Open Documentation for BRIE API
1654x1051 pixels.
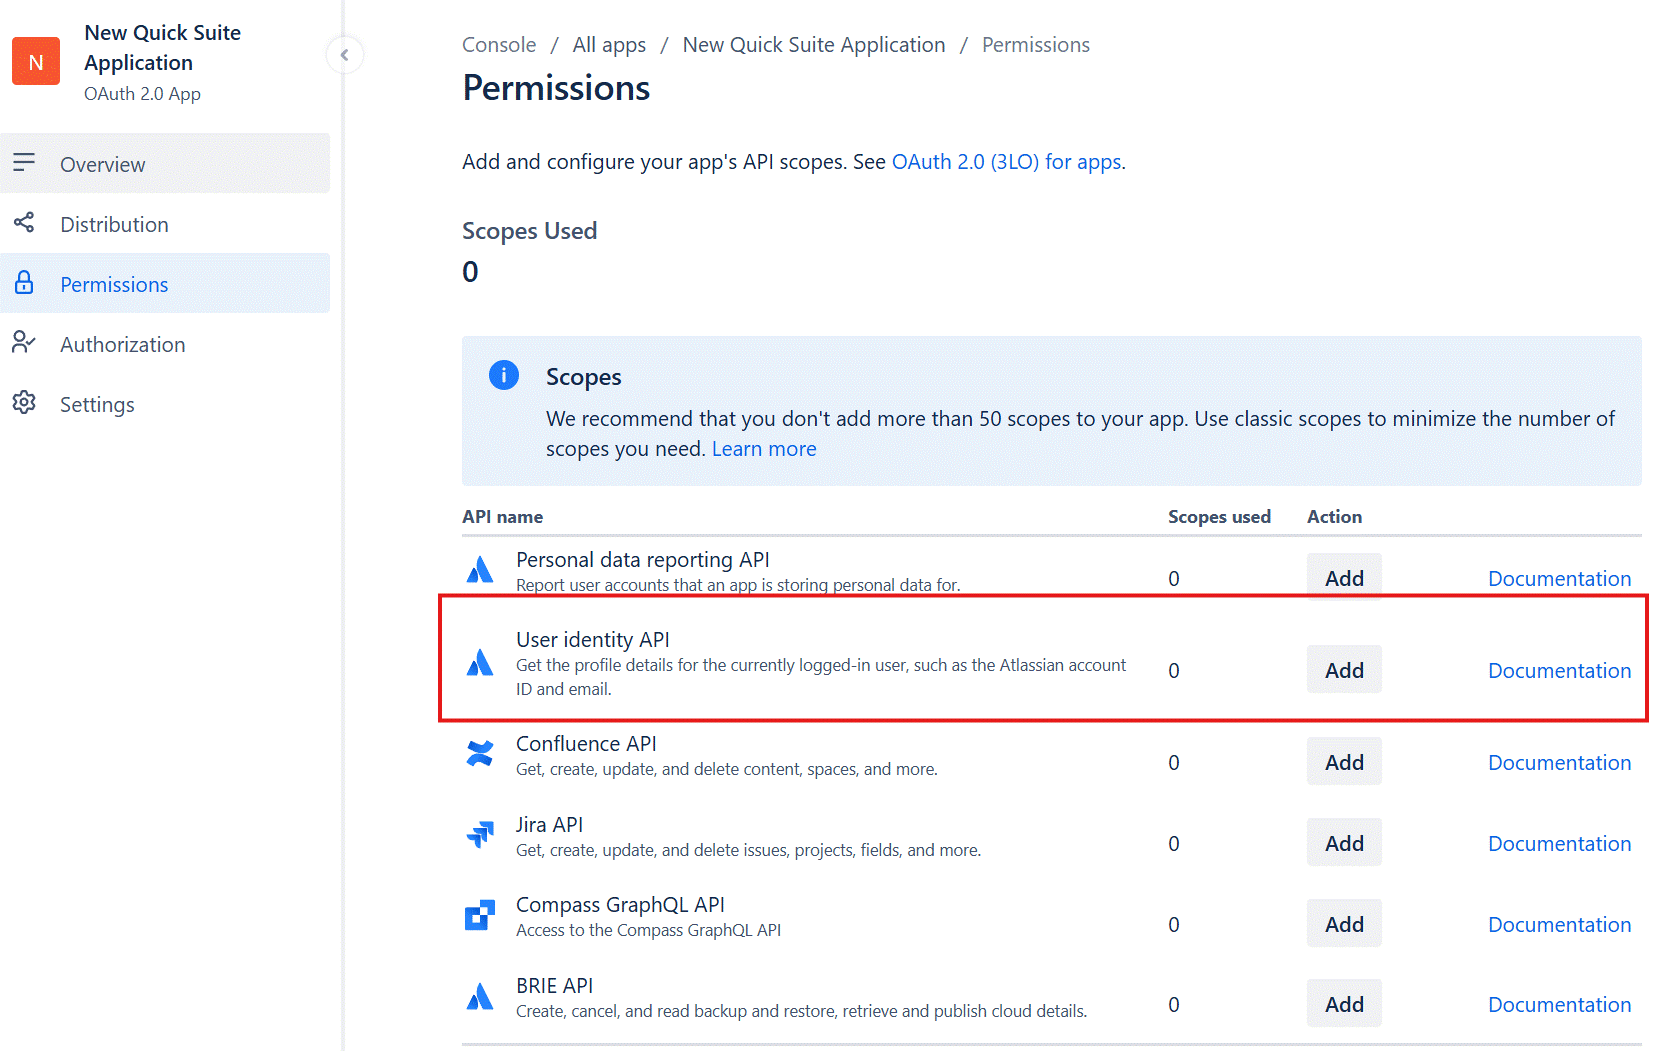pos(1559,1005)
